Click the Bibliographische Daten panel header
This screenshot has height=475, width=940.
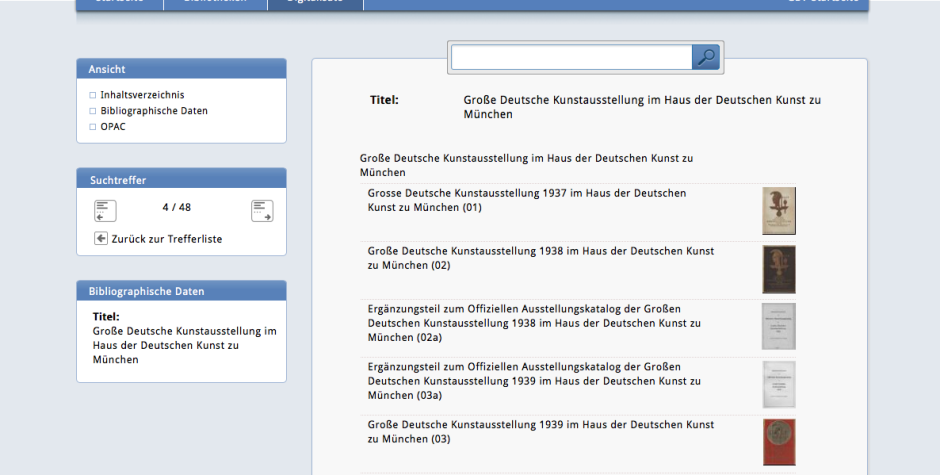182,291
